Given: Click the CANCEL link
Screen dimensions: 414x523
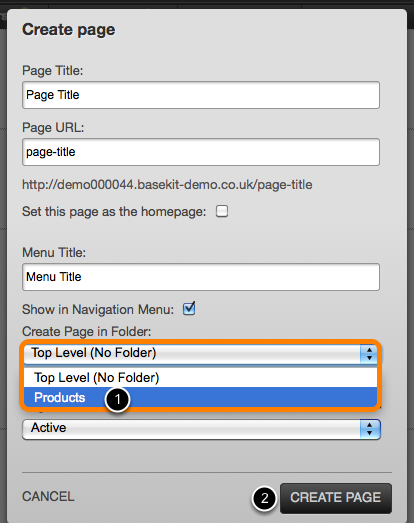Looking at the screenshot, I should (48, 497).
